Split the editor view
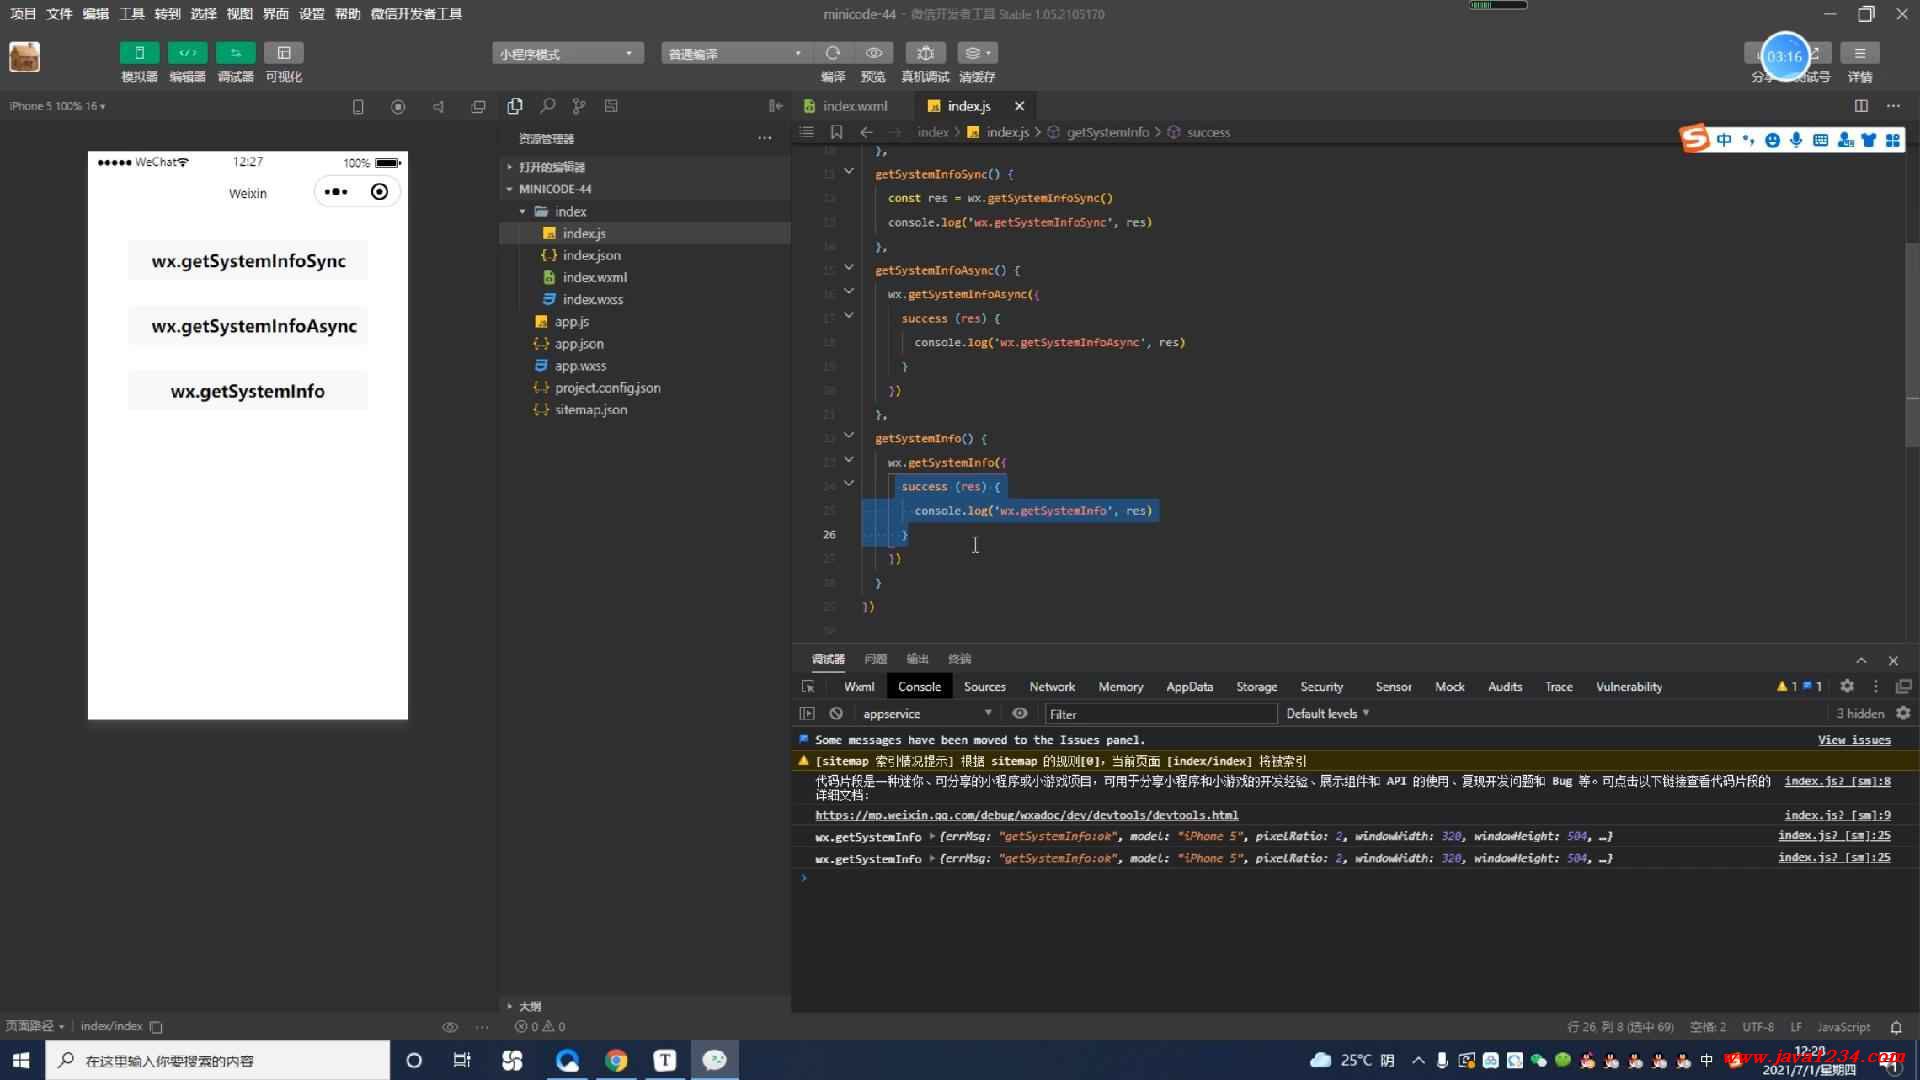The height and width of the screenshot is (1080, 1920). (1861, 106)
